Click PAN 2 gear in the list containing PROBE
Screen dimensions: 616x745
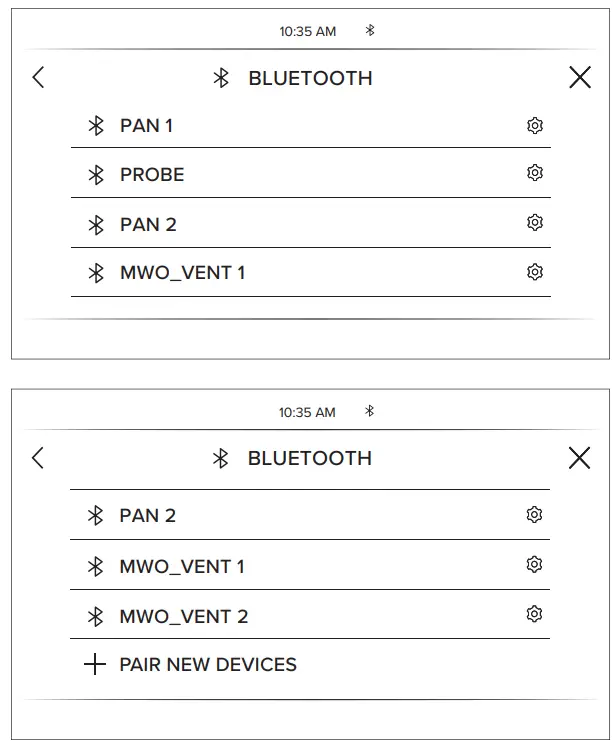pyautogui.click(x=535, y=222)
